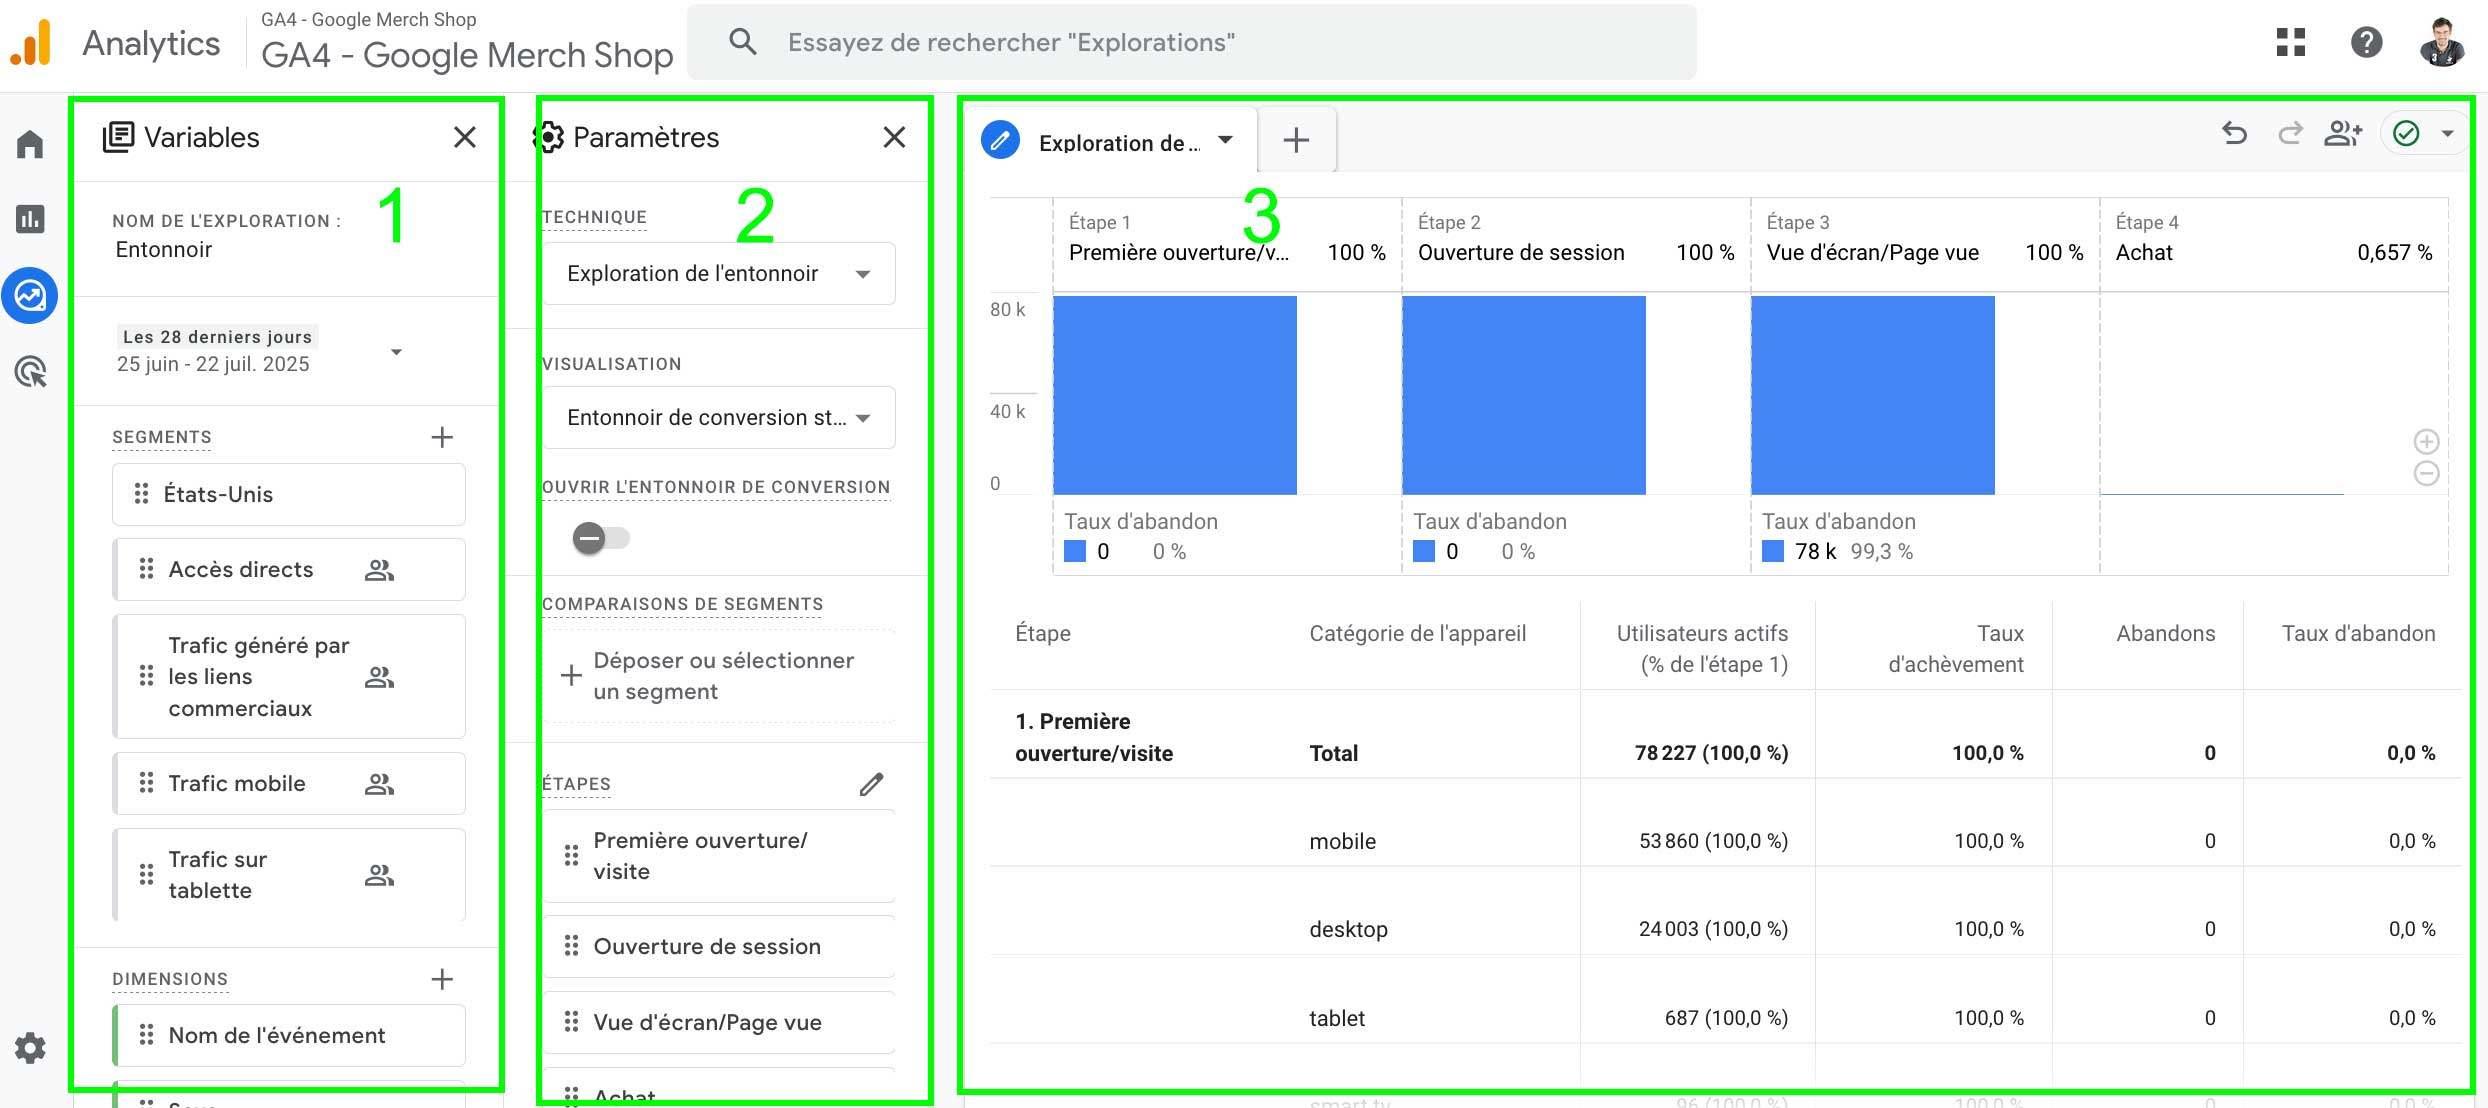Open the Visualisation dropdown
Screen dimensions: 2488x1108
(x=719, y=418)
